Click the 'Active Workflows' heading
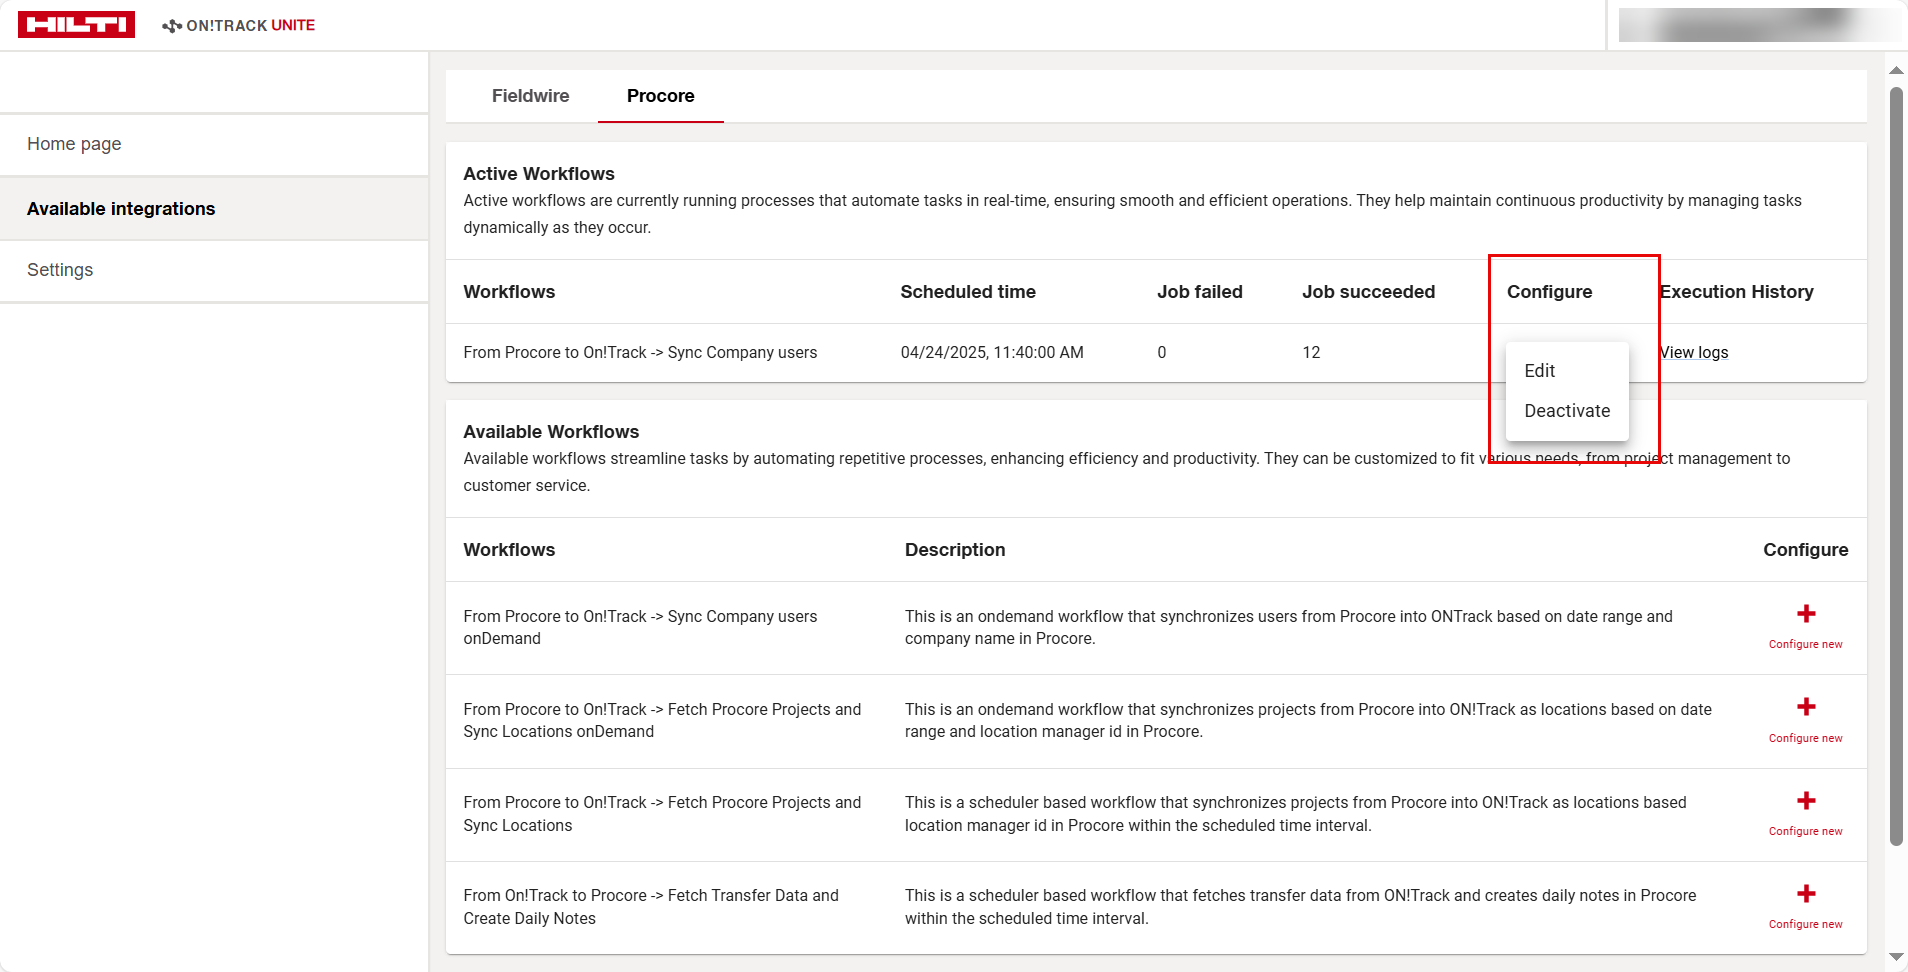 point(539,174)
